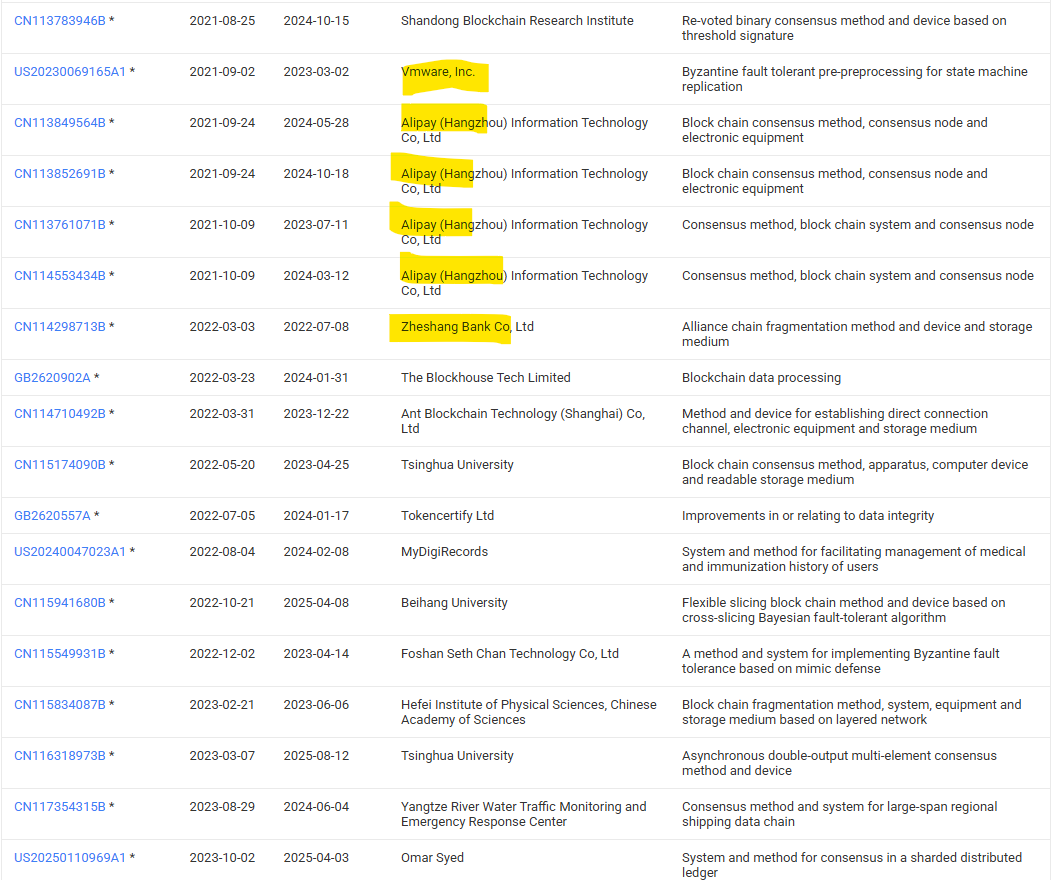Open patent US20240047023A1 link
This screenshot has height=880, width=1063.
(70, 552)
